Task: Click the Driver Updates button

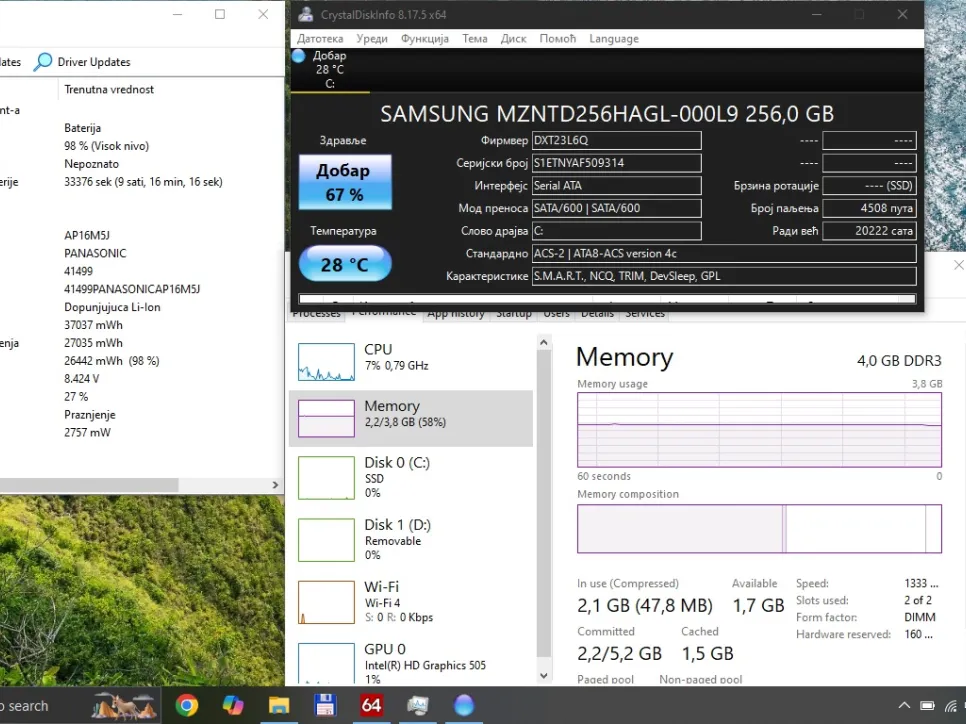Action: [82, 62]
